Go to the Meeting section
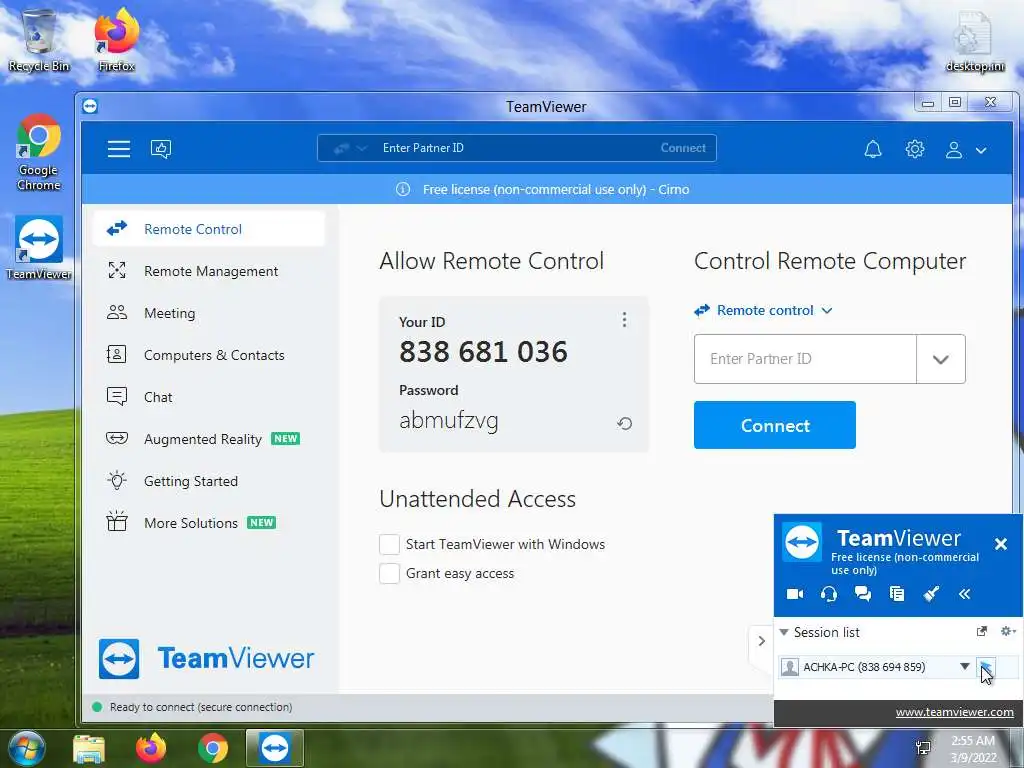 pos(209,313)
